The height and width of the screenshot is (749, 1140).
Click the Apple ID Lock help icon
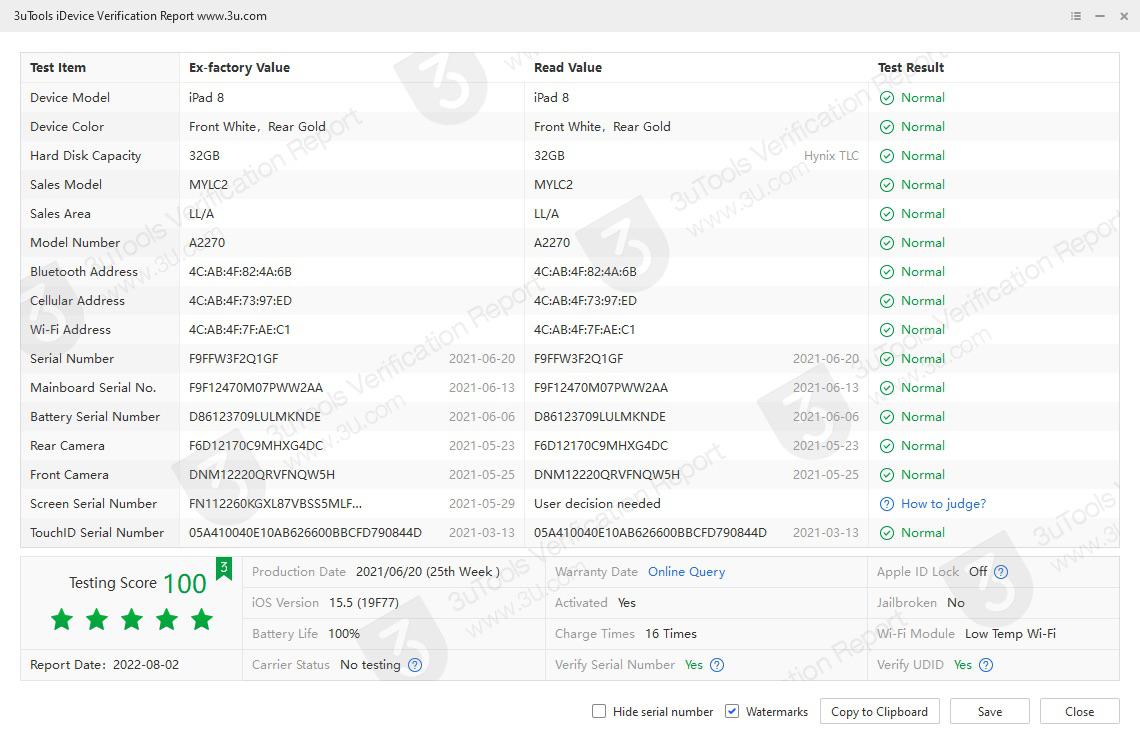coord(1001,572)
